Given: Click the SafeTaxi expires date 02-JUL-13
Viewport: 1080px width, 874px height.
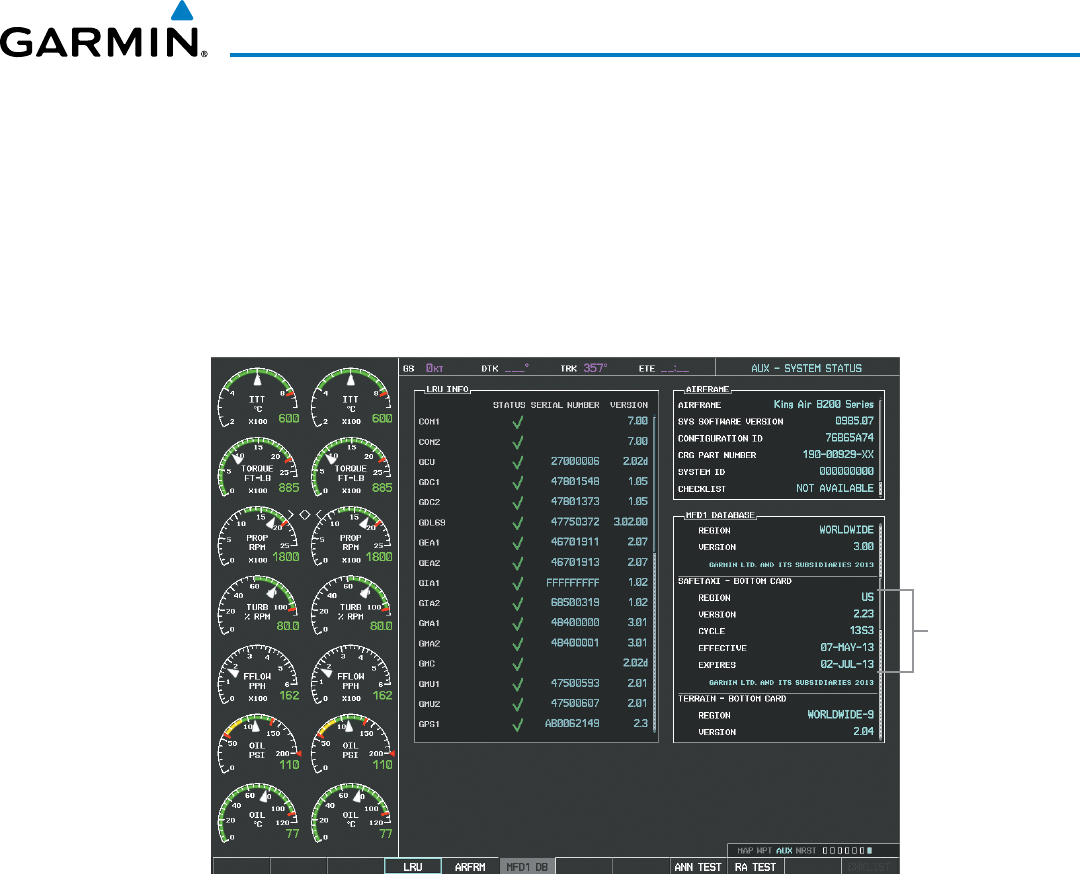Looking at the screenshot, I should click(x=847, y=665).
